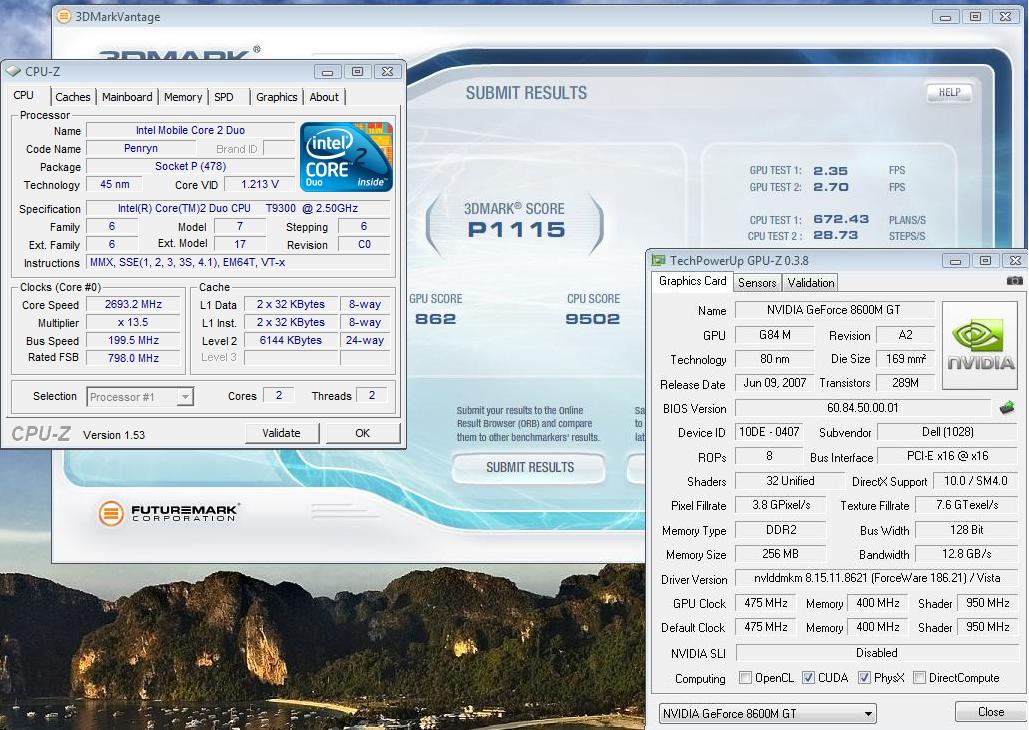Screen dimensions: 1029x730
Task: Enable the OpenCL checkbox
Action: click(x=746, y=677)
